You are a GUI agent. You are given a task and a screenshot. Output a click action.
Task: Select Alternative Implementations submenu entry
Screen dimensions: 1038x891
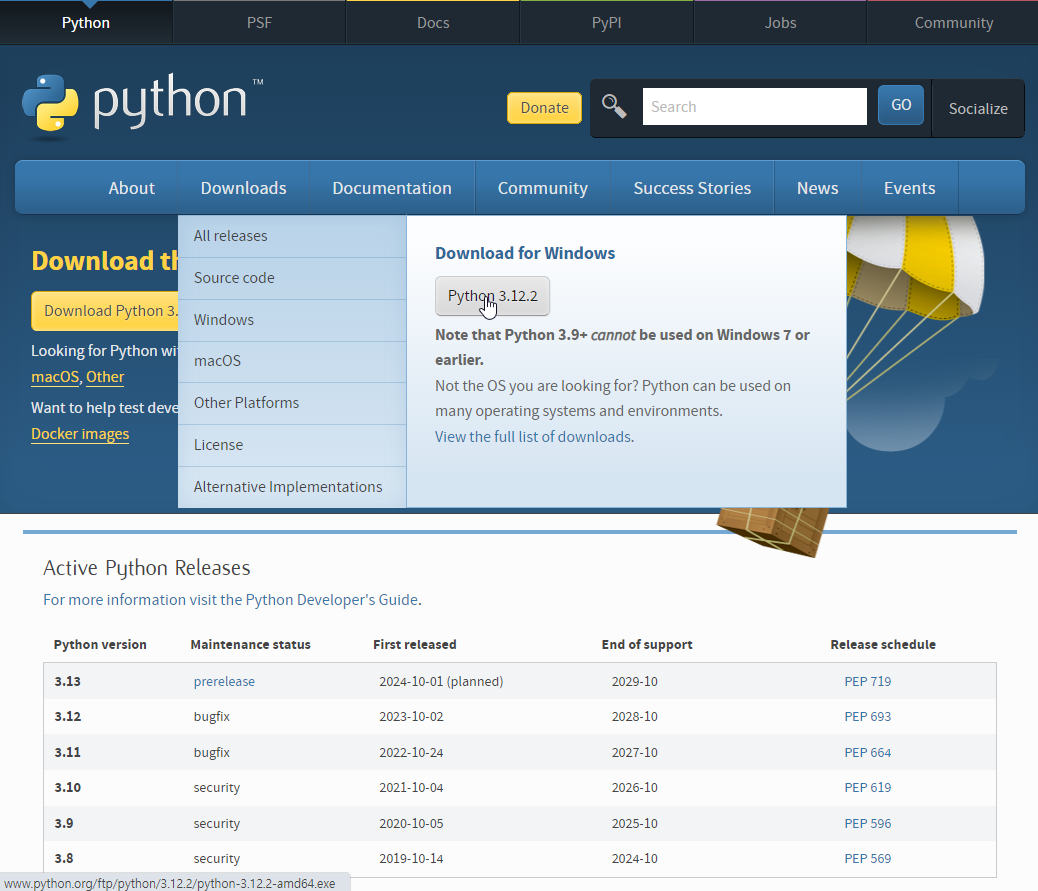(x=292, y=487)
